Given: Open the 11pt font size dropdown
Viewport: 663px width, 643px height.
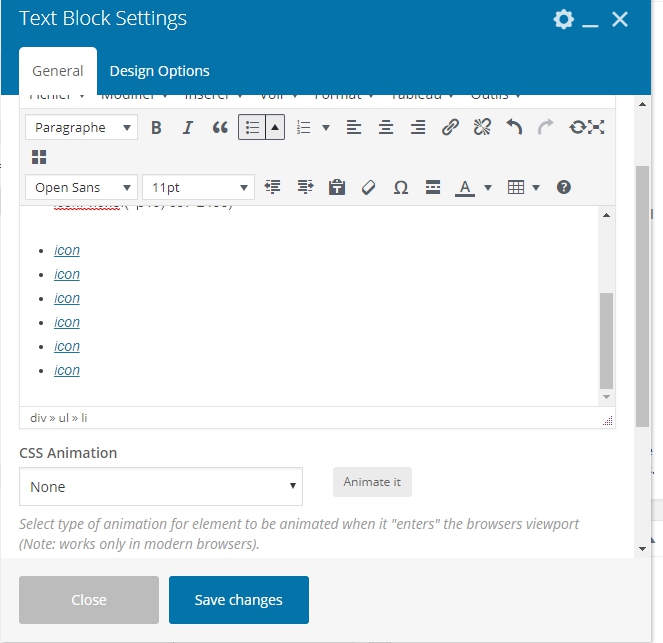Looking at the screenshot, I should [x=198, y=187].
